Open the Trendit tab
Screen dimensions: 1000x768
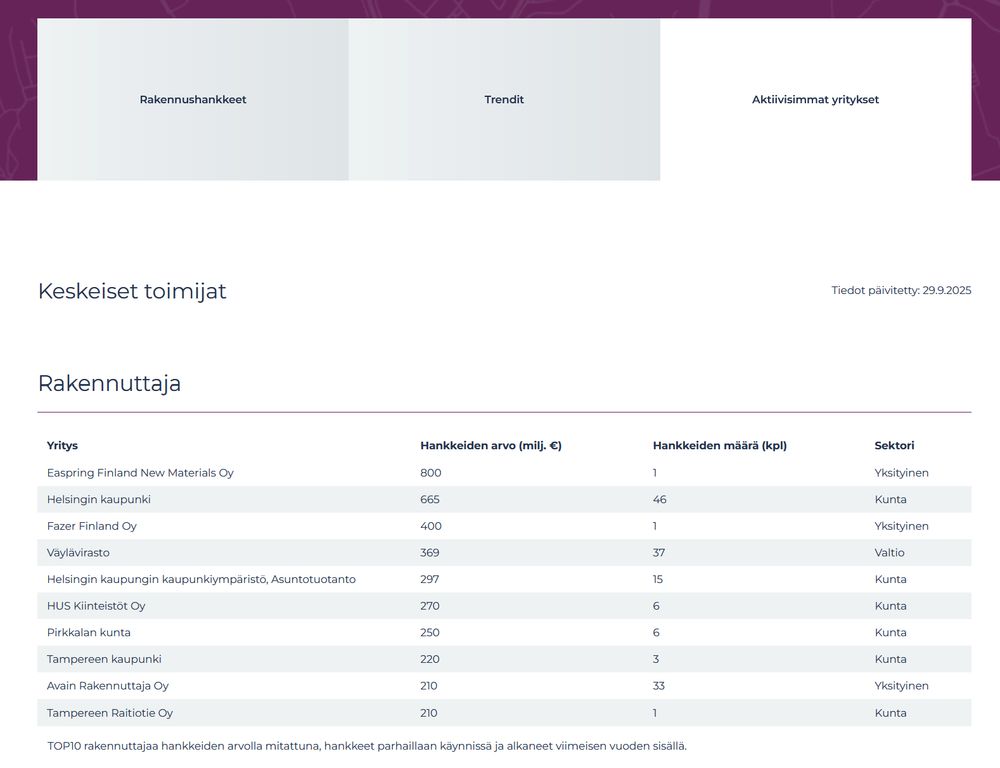tap(504, 100)
